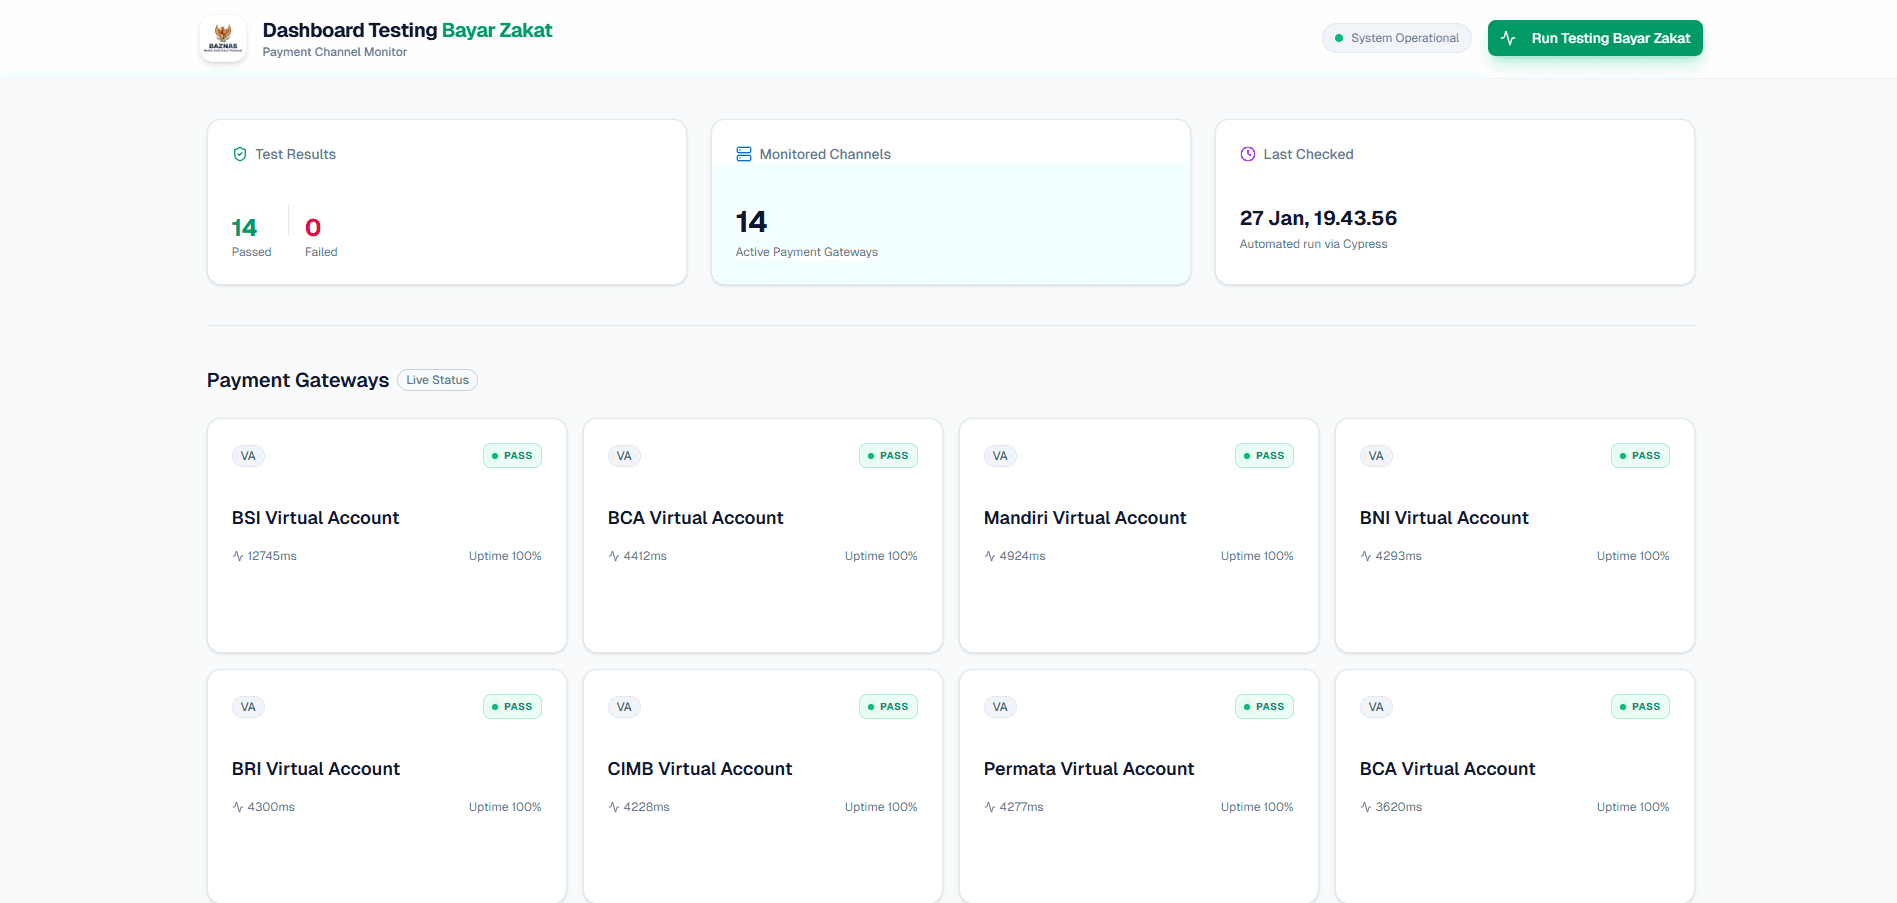This screenshot has width=1897, height=903.
Task: Click the pulse icon beside 4412ms on BCA card
Action: (x=612, y=555)
